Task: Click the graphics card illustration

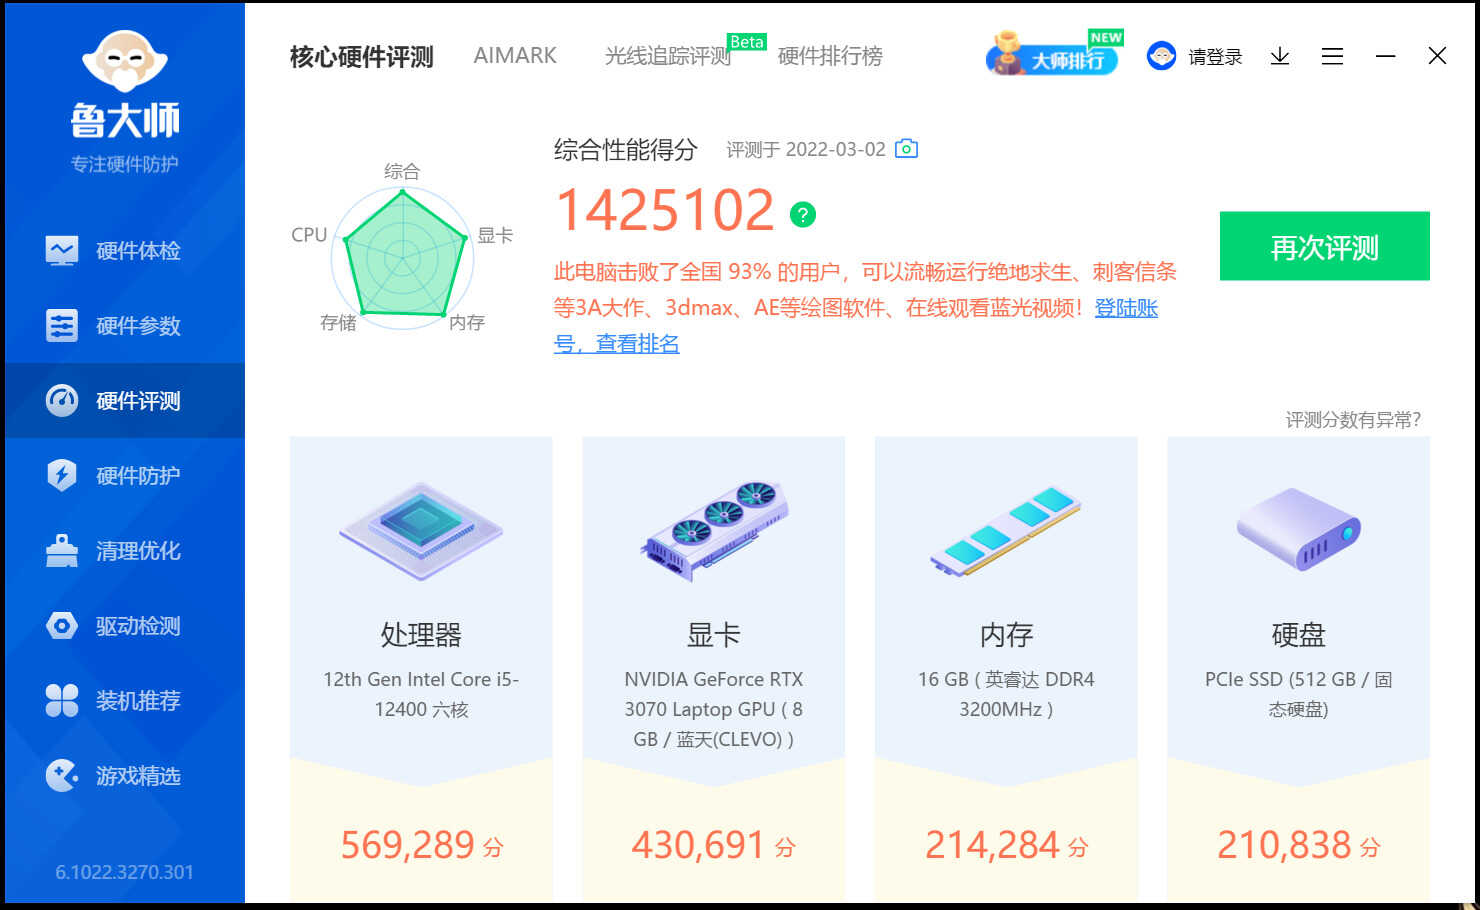Action: coord(713,530)
